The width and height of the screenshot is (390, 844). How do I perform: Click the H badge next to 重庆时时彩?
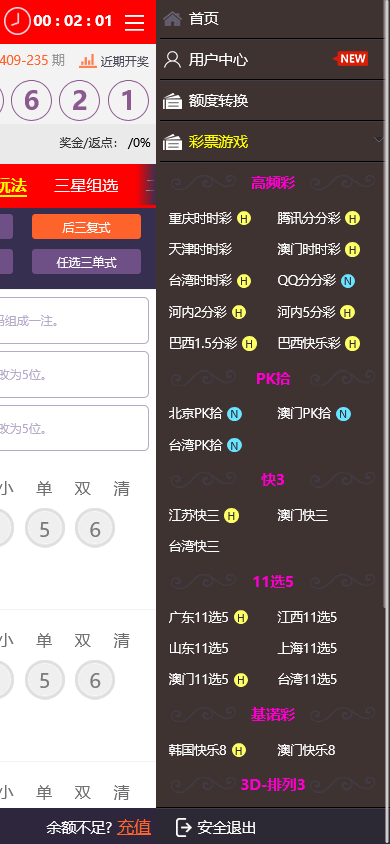tap(244, 219)
